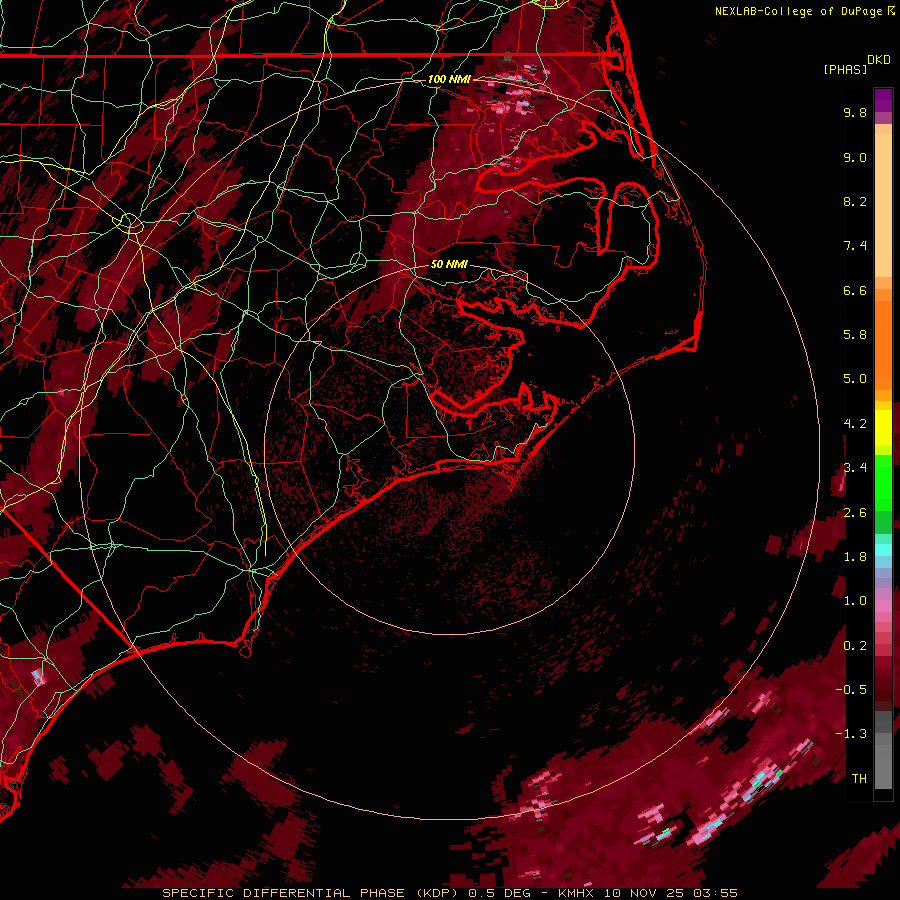The image size is (900, 900).
Task: Click the [PHAS] legend unit label
Action: 845,69
